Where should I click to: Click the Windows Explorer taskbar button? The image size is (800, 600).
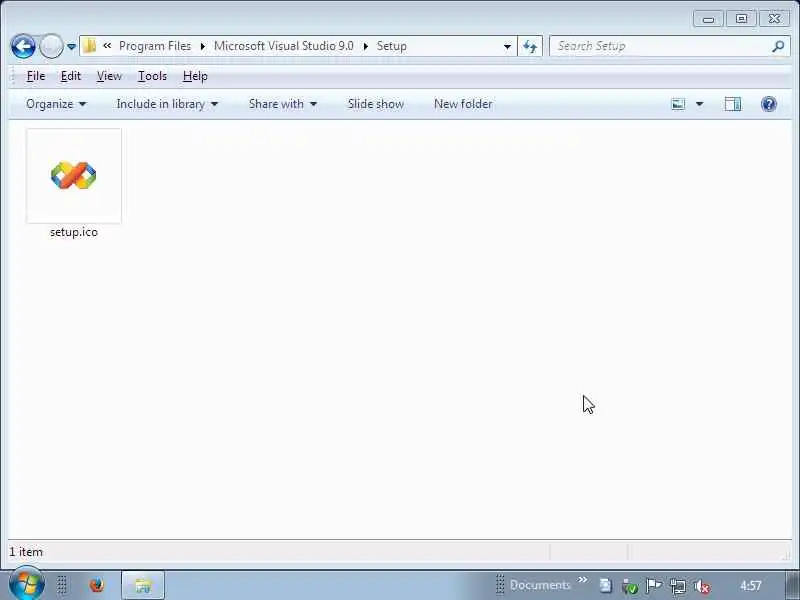pos(143,585)
